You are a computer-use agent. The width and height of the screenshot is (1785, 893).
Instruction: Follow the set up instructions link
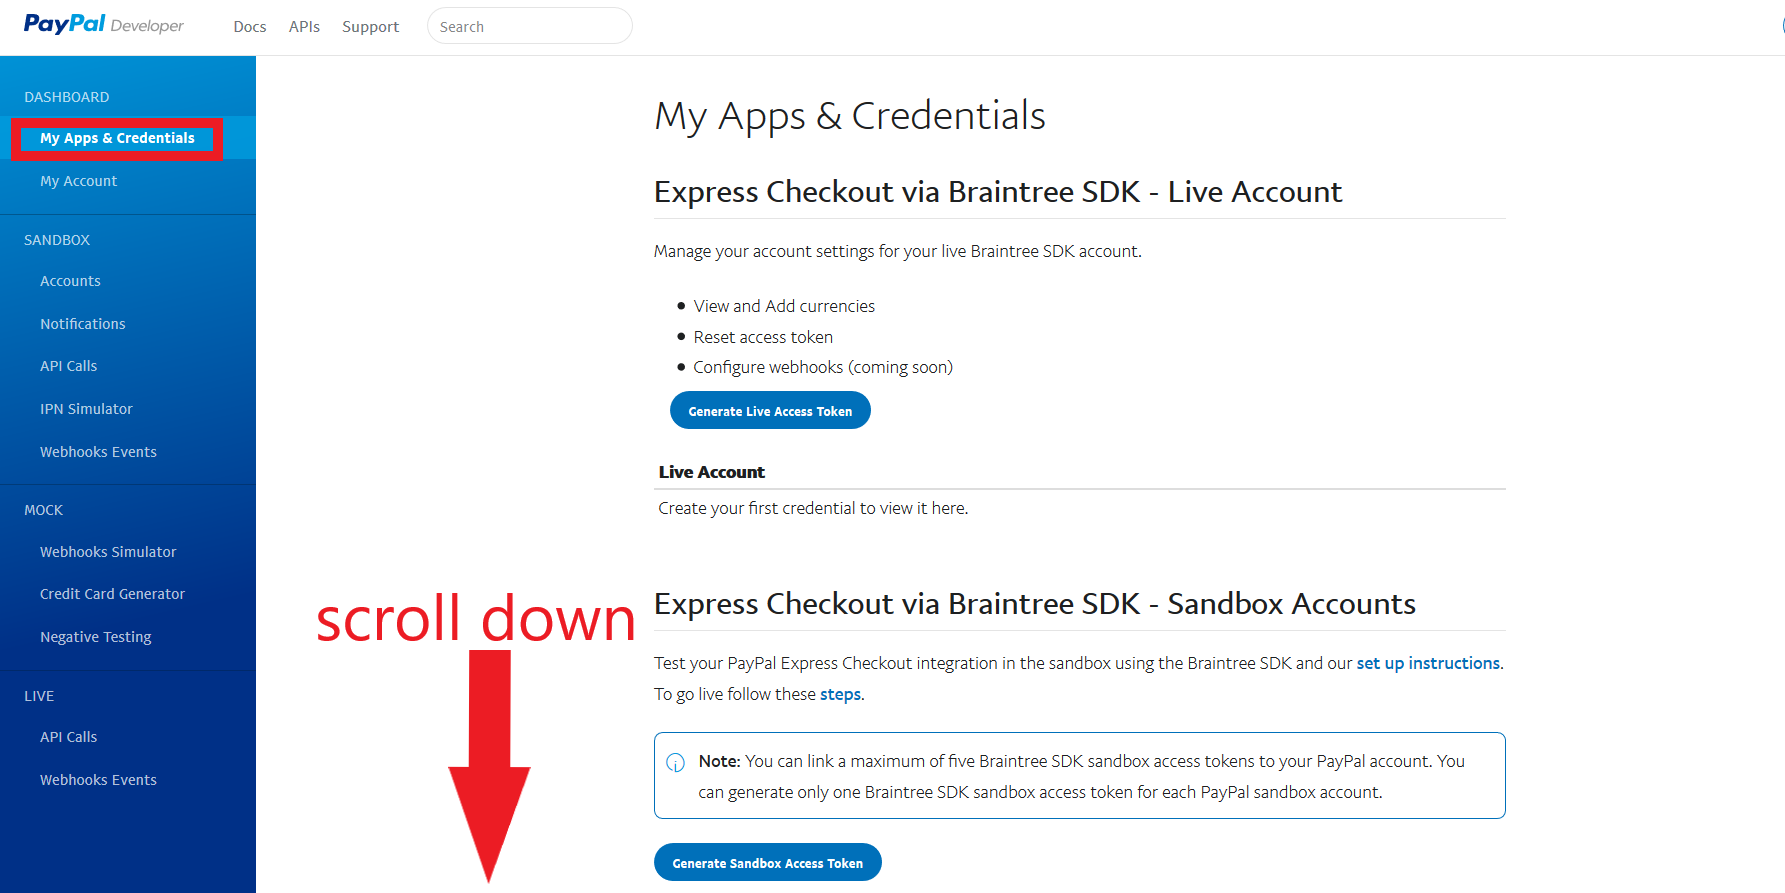[x=1427, y=663]
